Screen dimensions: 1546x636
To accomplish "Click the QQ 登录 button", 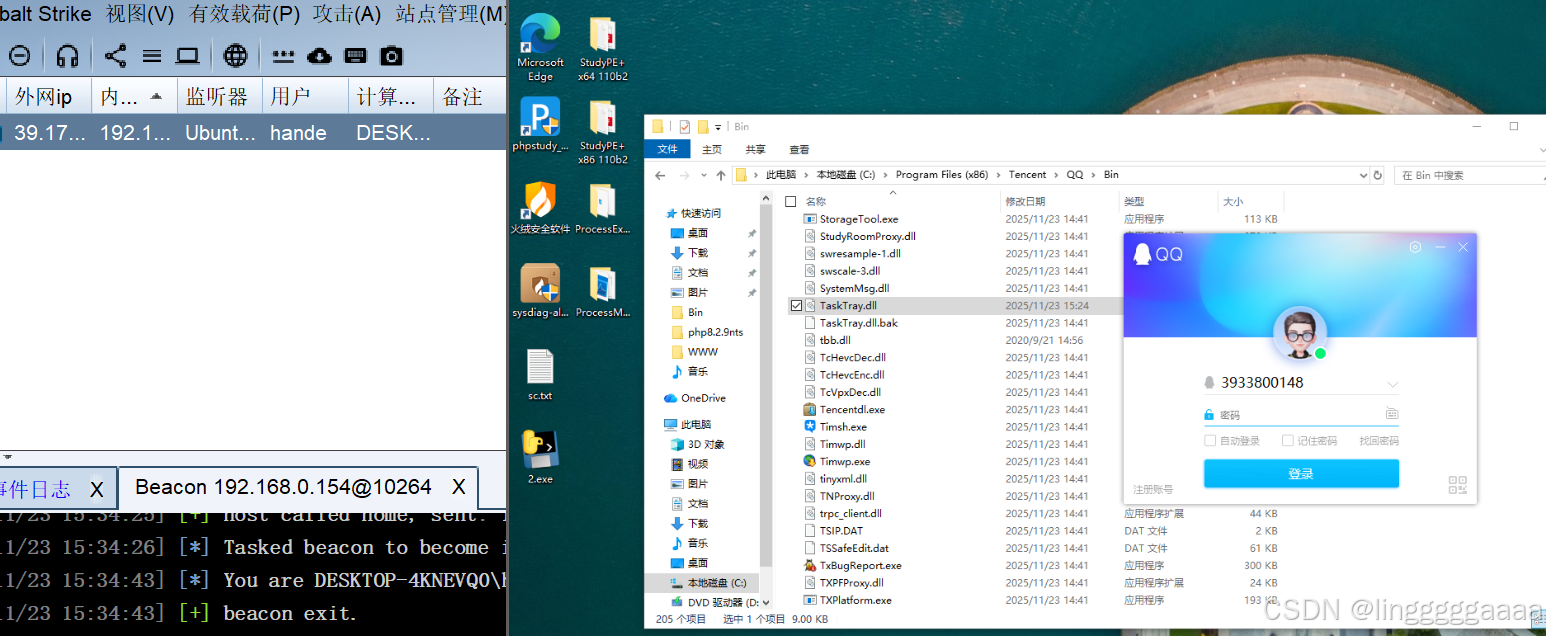I will coord(1301,474).
